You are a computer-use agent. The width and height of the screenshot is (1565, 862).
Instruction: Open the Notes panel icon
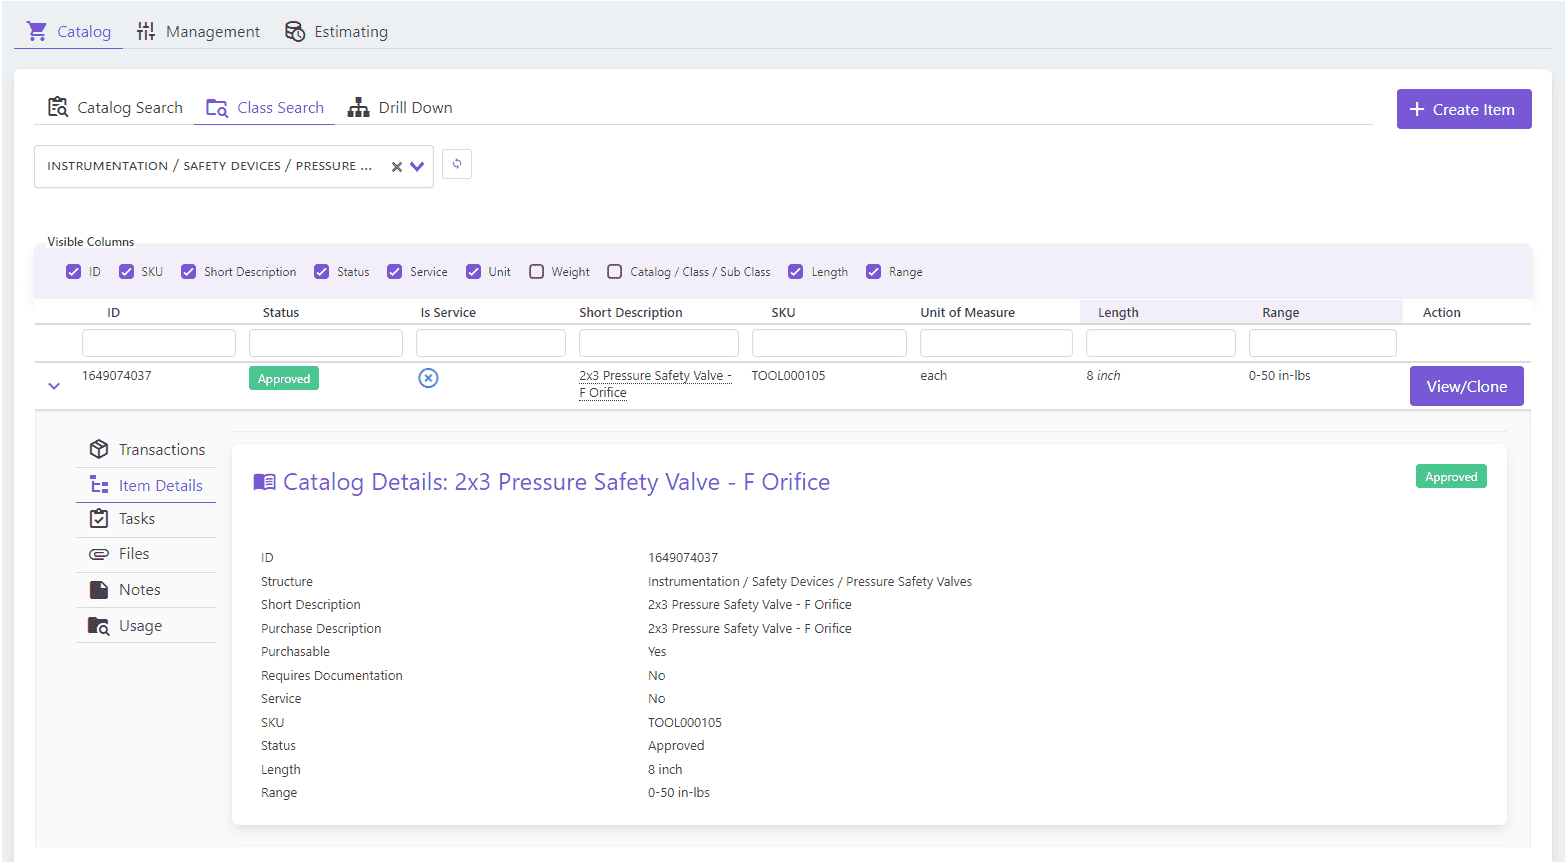100,589
